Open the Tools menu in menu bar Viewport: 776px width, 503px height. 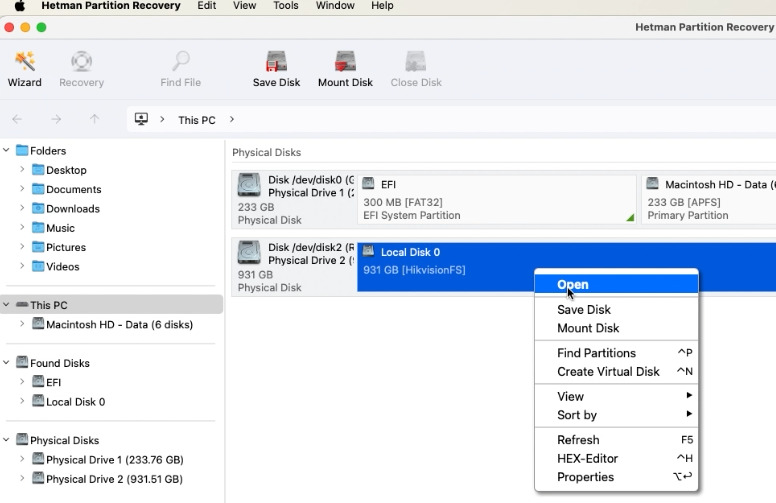point(286,5)
